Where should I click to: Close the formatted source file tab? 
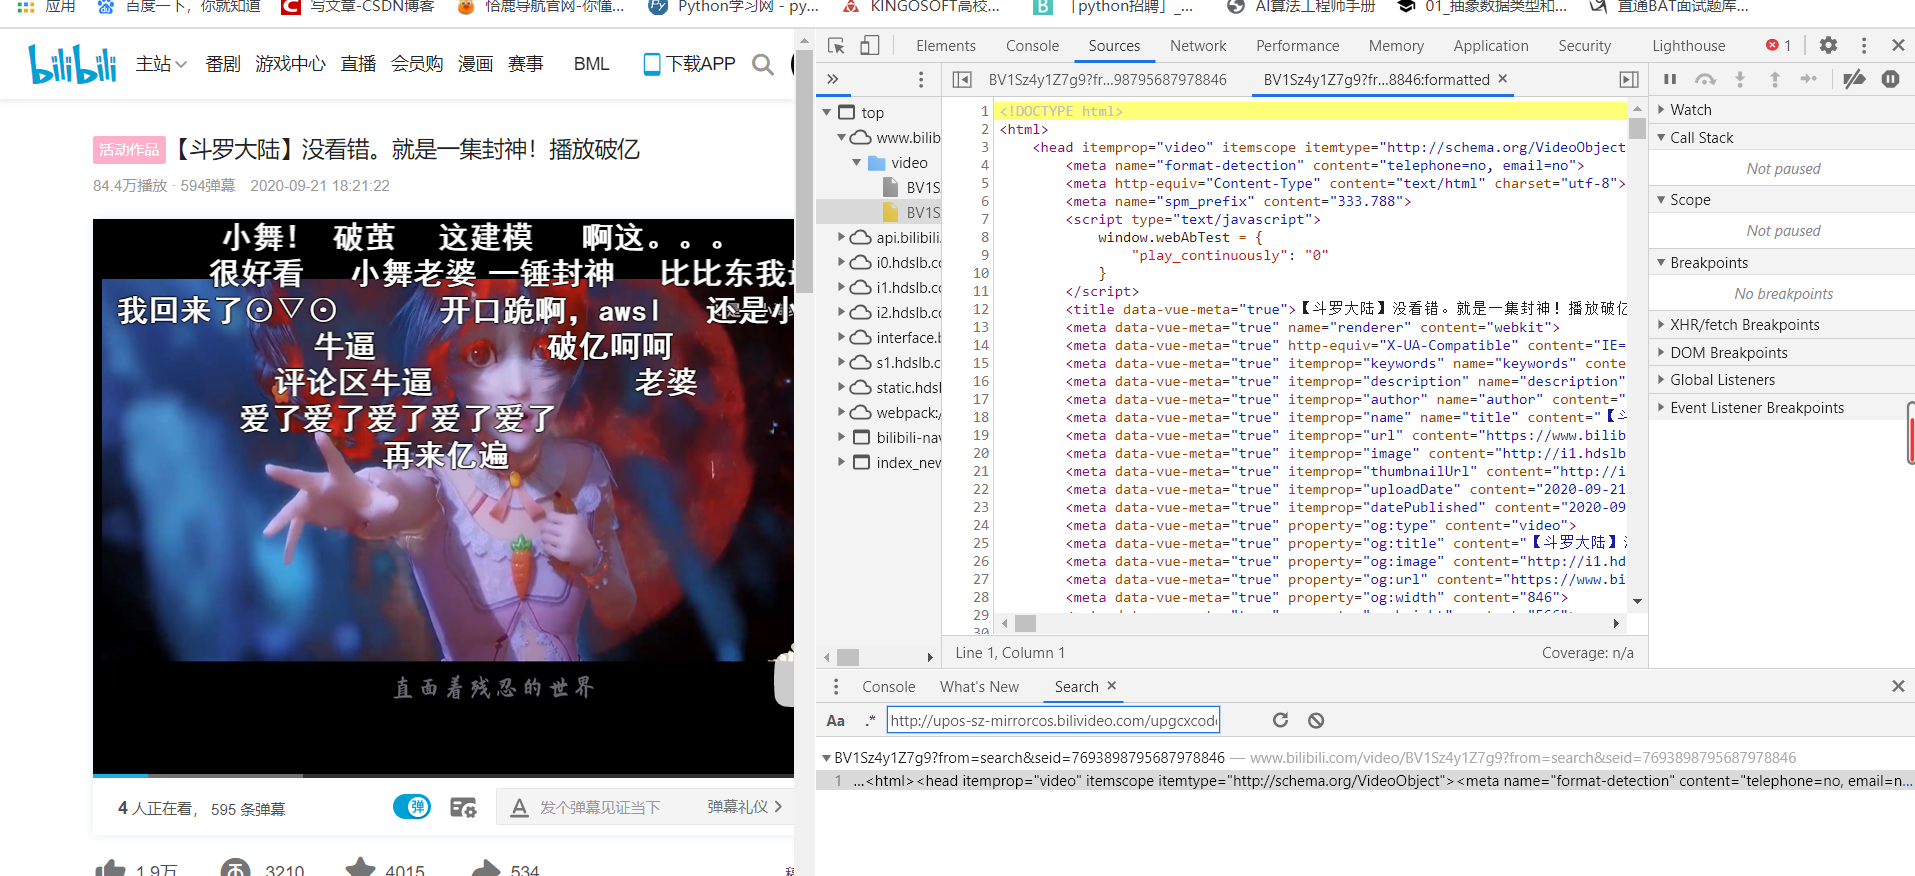pyautogui.click(x=1502, y=79)
